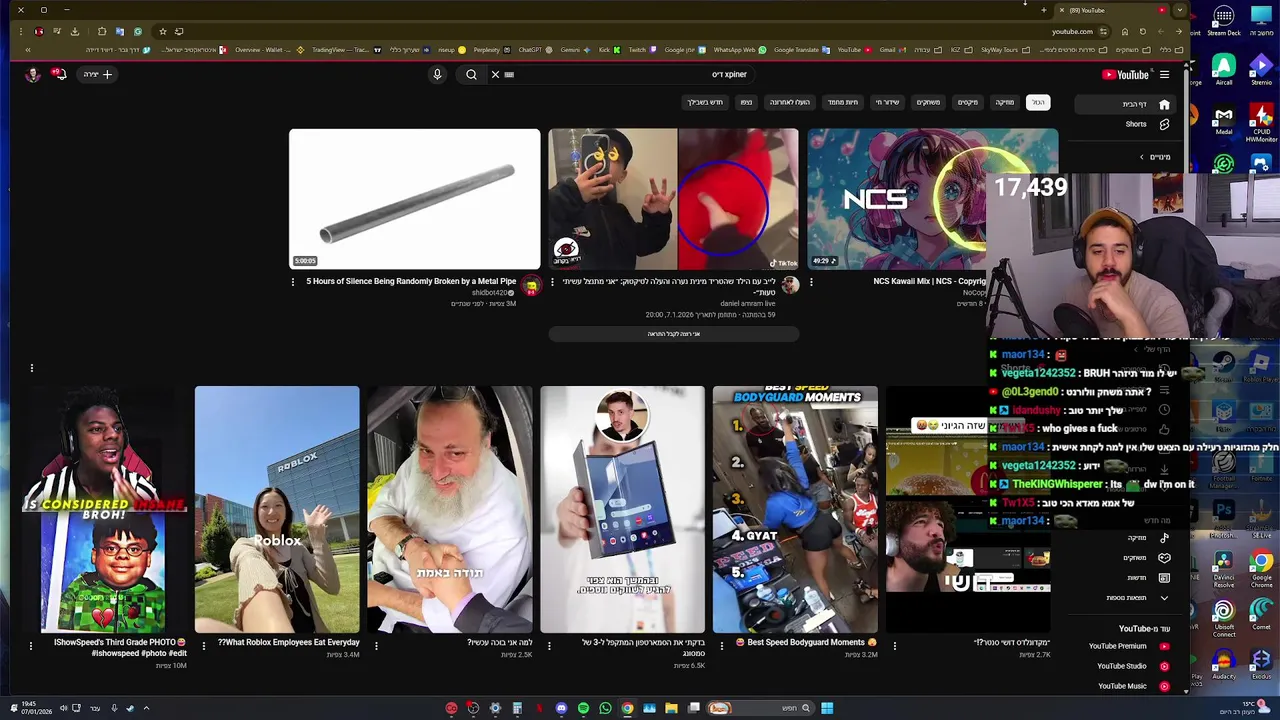Image resolution: width=1280 pixels, height=720 pixels.
Task: Click the daniel amiram live channel name
Action: coord(748,303)
